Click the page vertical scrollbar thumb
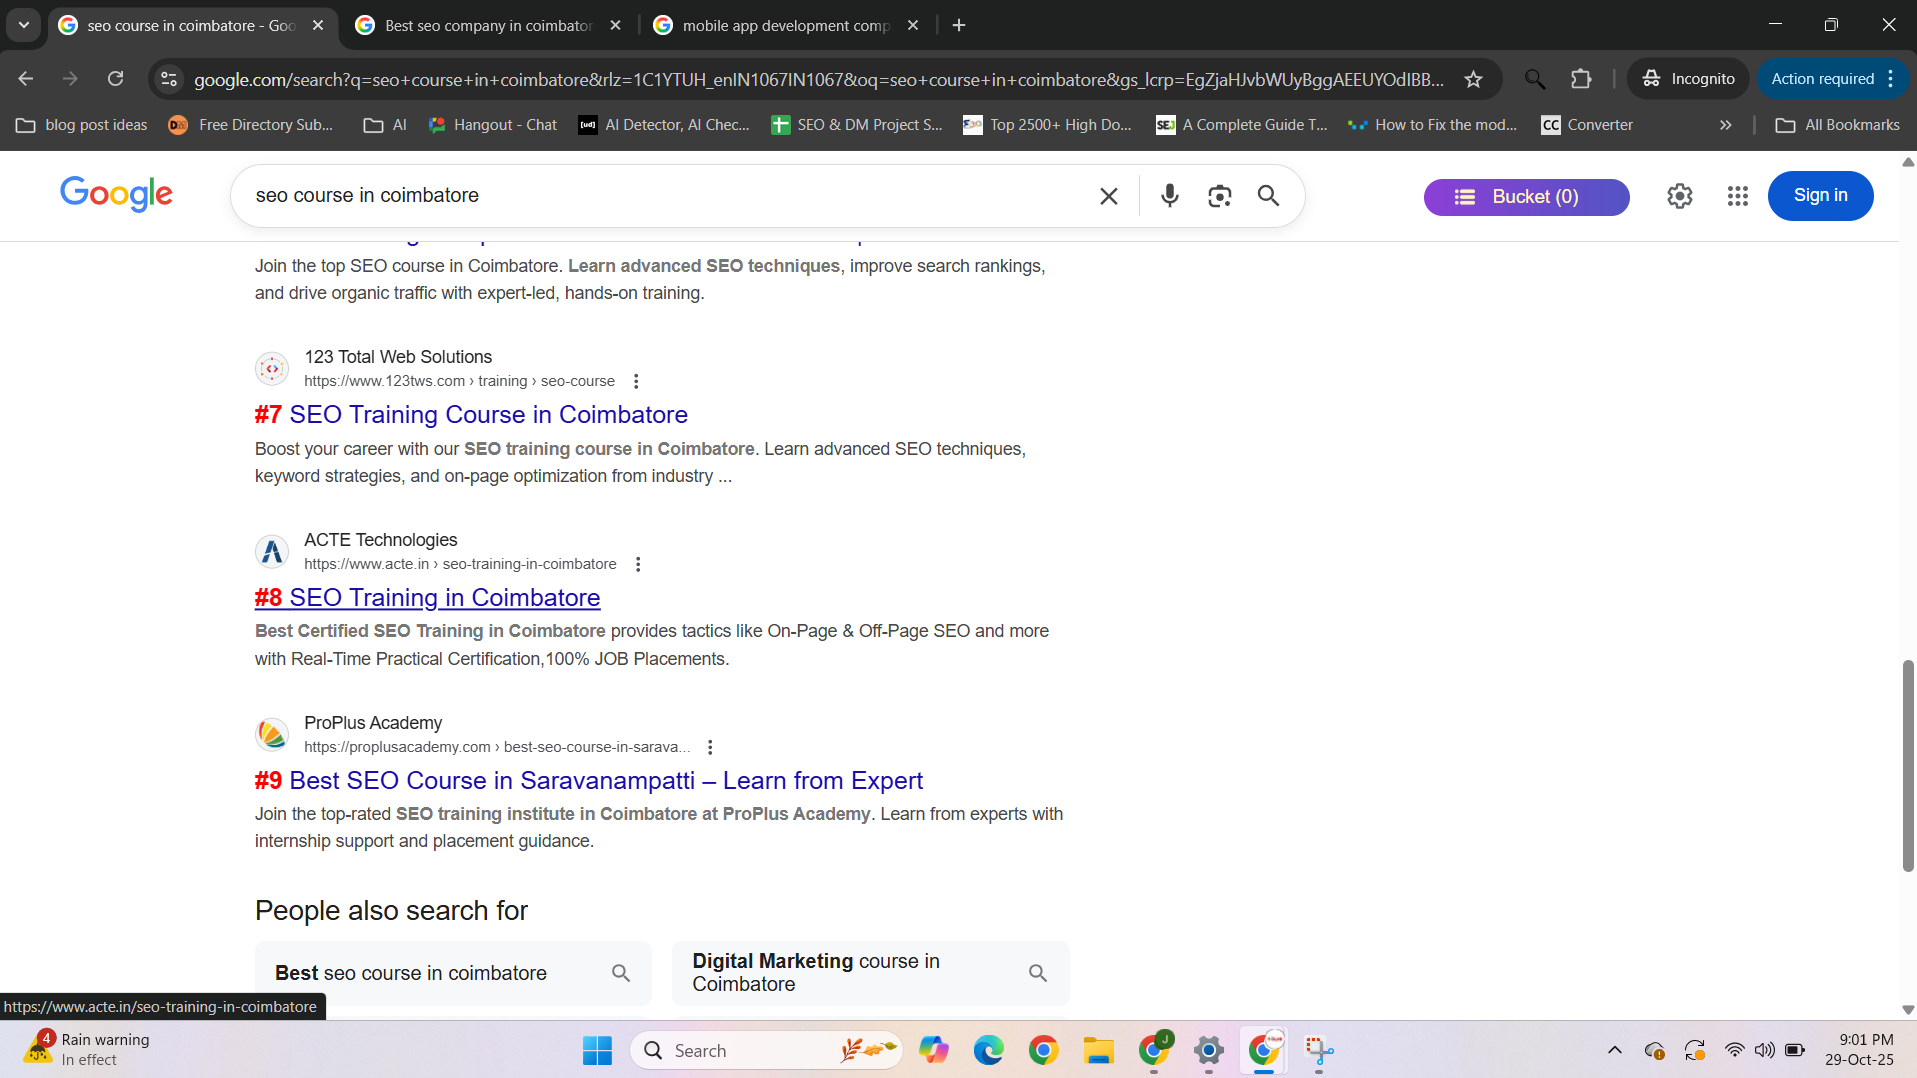Screen dimensions: 1917x1078 (x=1907, y=765)
